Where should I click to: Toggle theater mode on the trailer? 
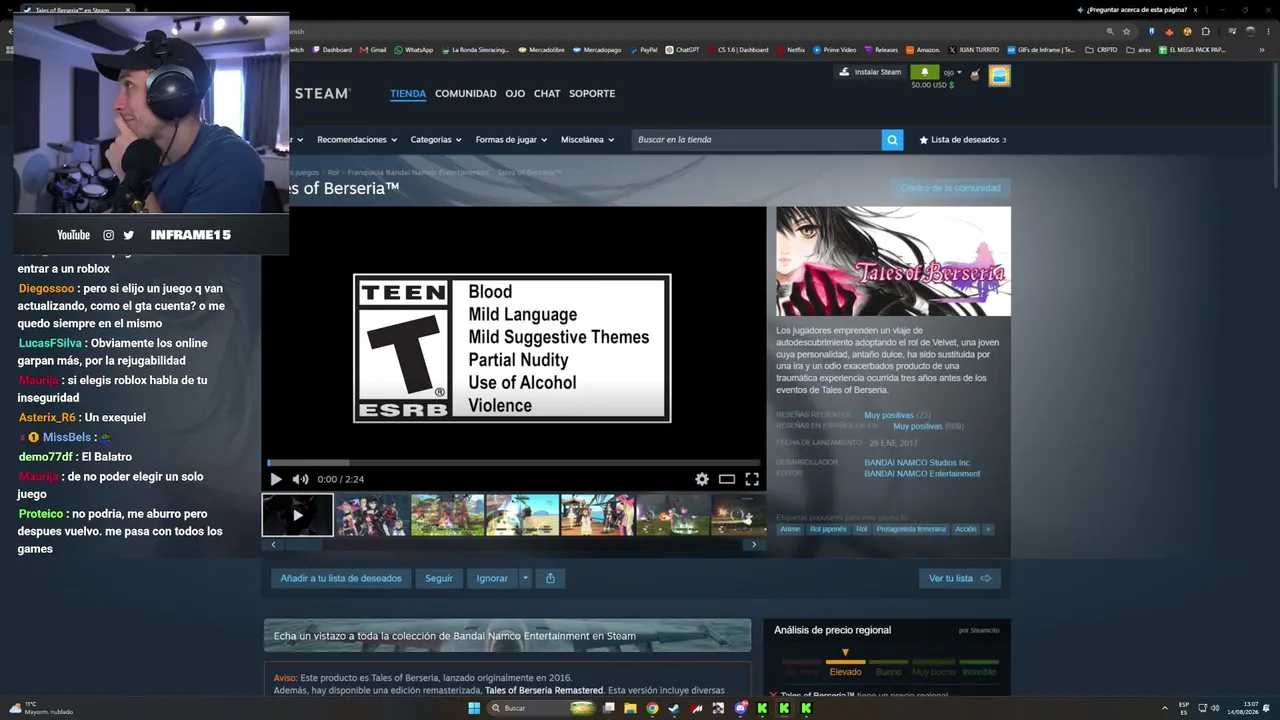[727, 479]
